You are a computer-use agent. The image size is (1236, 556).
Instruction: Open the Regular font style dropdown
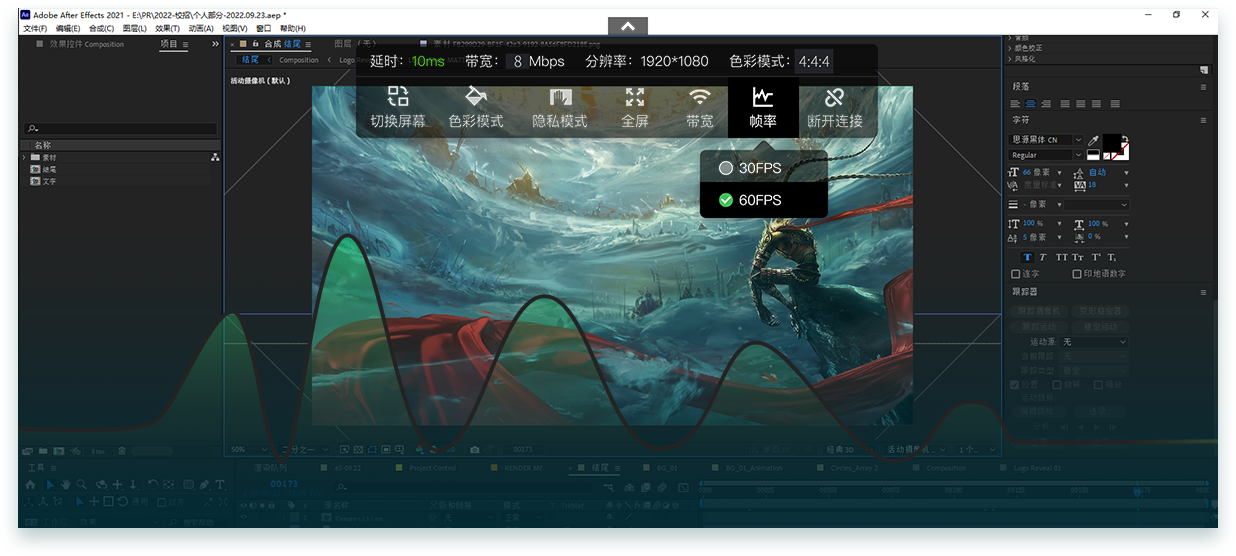[x=1047, y=155]
